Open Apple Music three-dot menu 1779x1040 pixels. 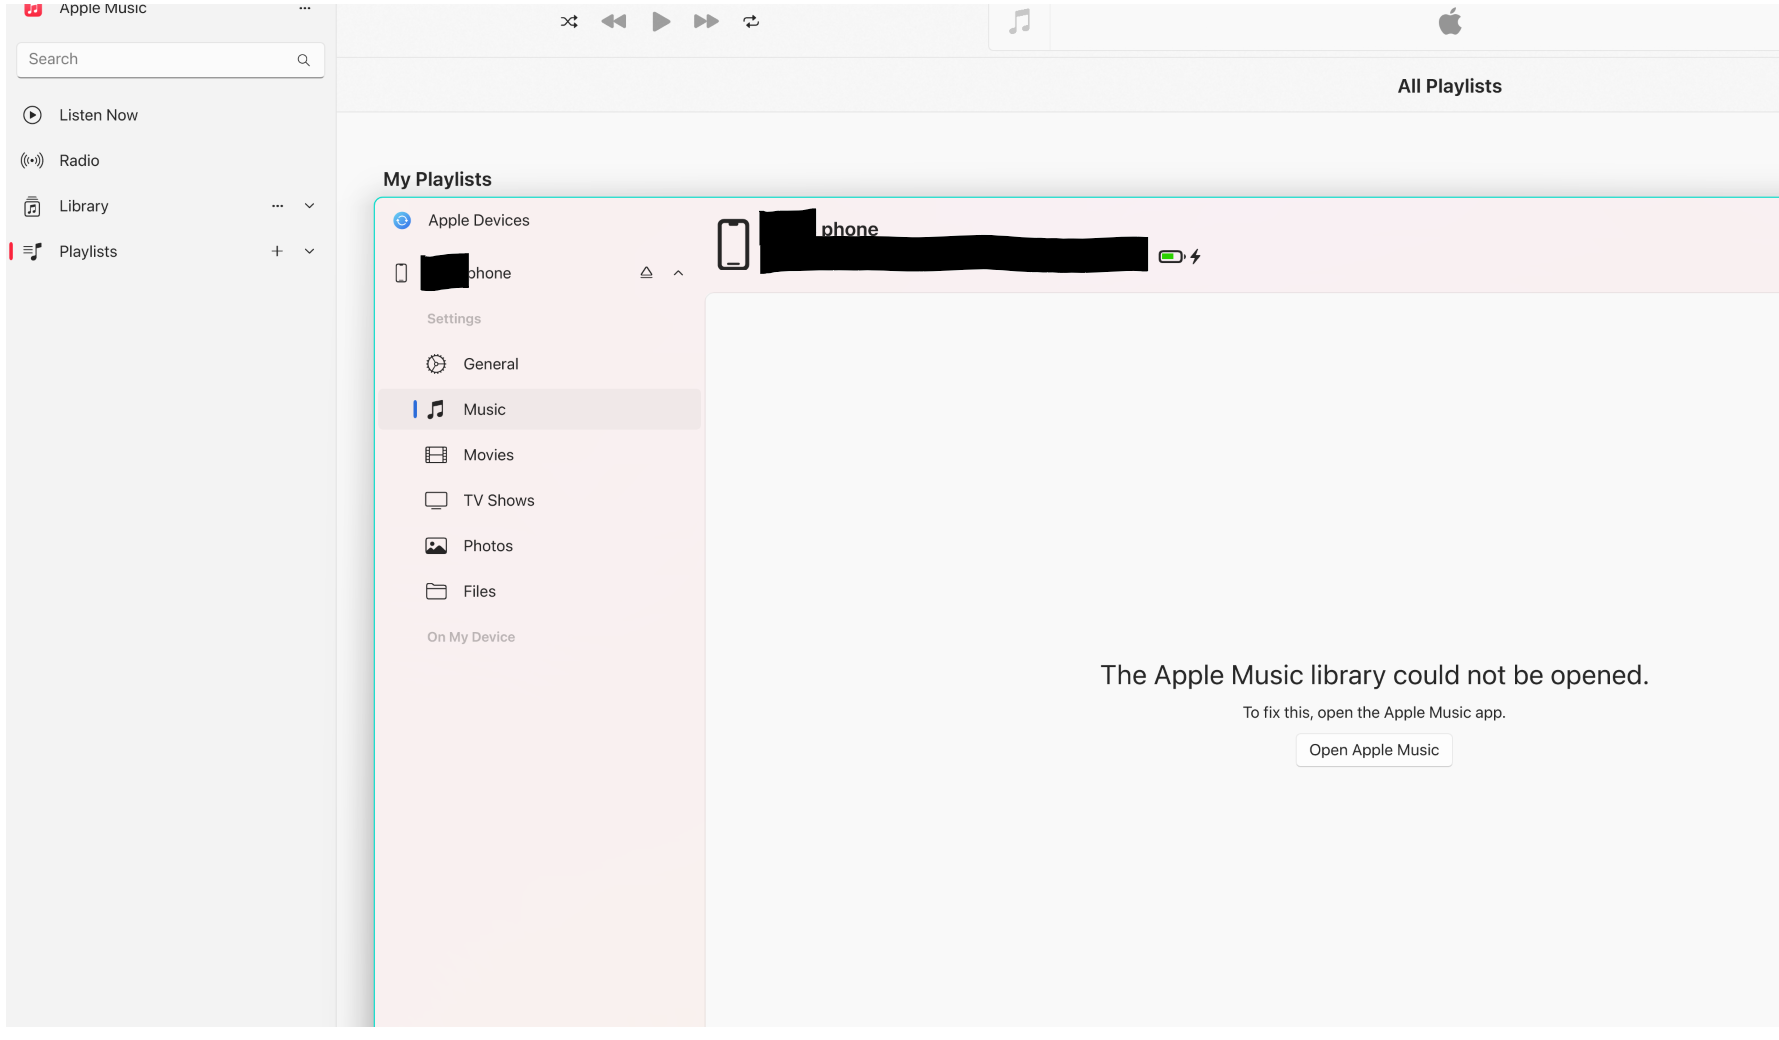[305, 8]
